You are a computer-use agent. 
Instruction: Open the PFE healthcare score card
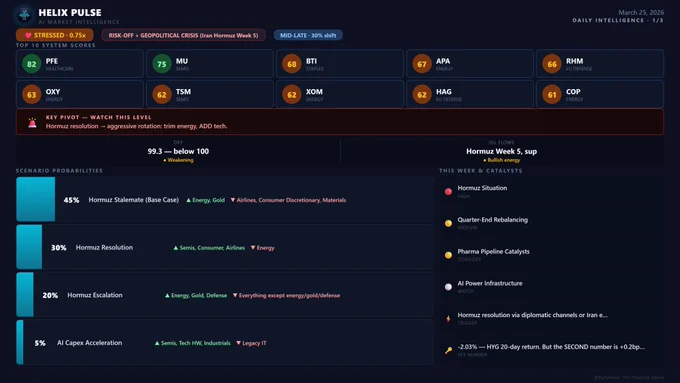[x=80, y=64]
